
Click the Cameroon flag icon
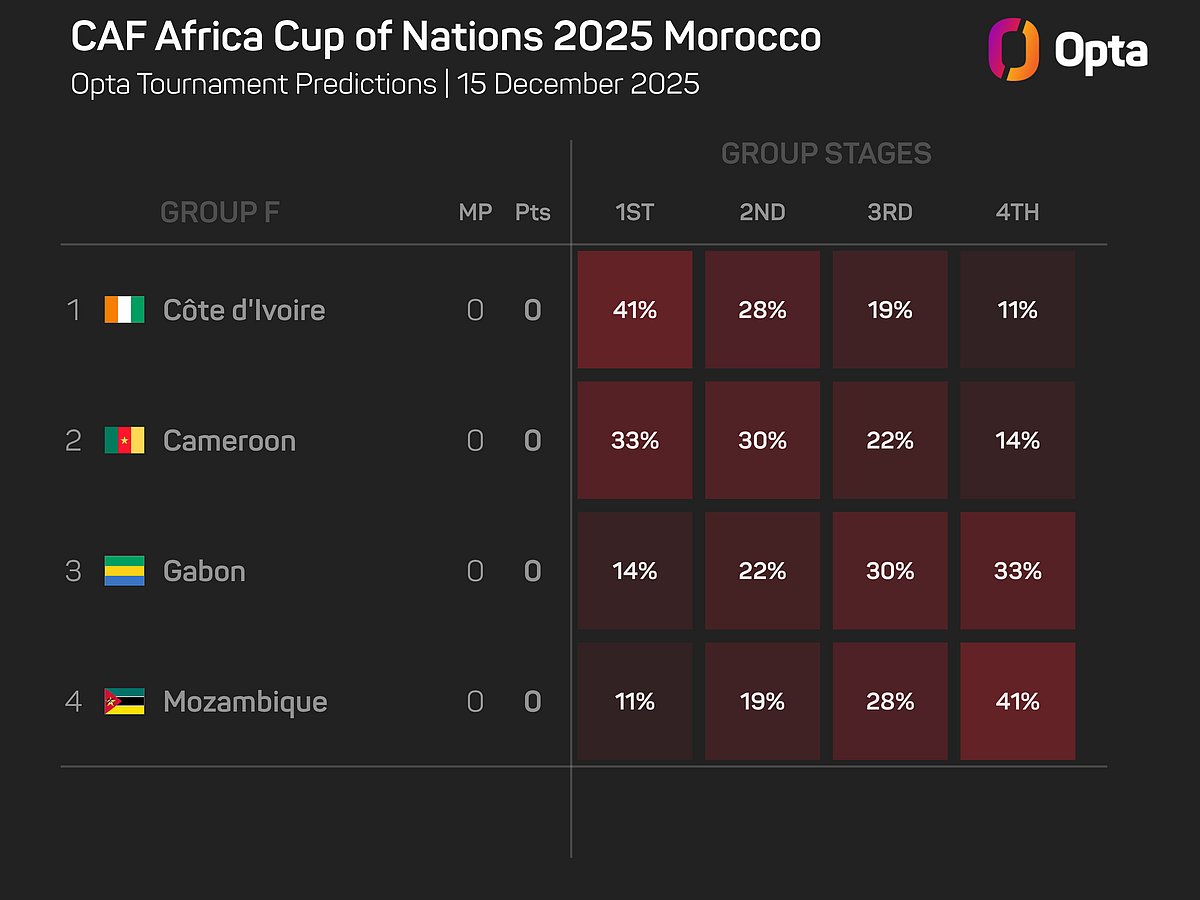click(124, 440)
